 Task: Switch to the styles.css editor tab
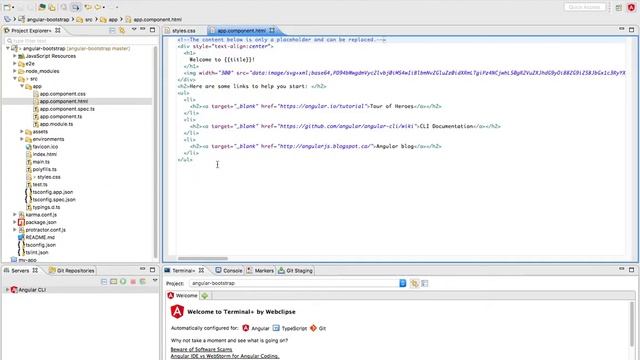184,31
